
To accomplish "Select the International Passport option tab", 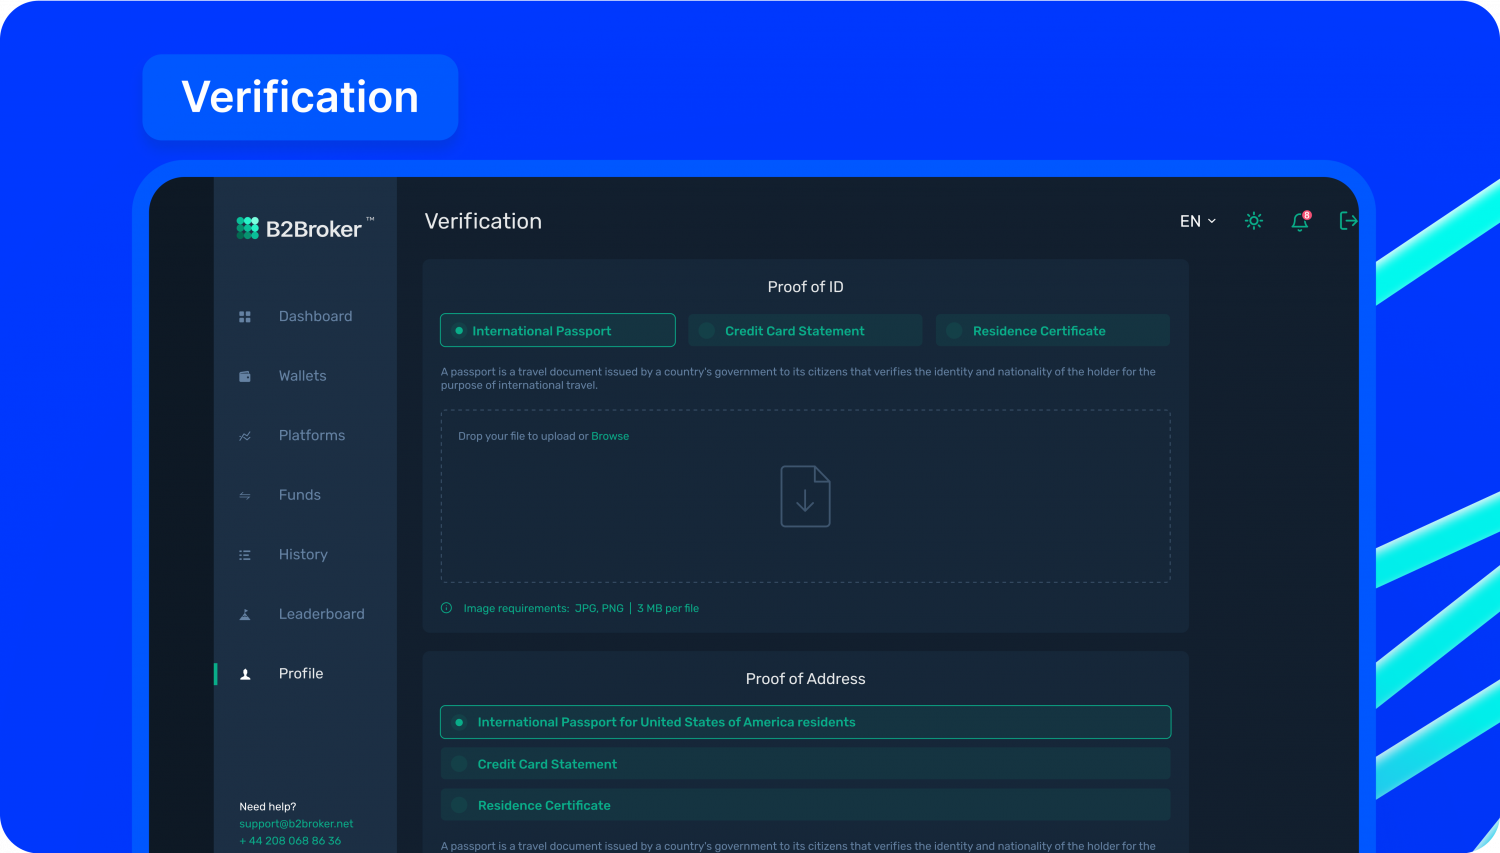I will click(x=557, y=330).
